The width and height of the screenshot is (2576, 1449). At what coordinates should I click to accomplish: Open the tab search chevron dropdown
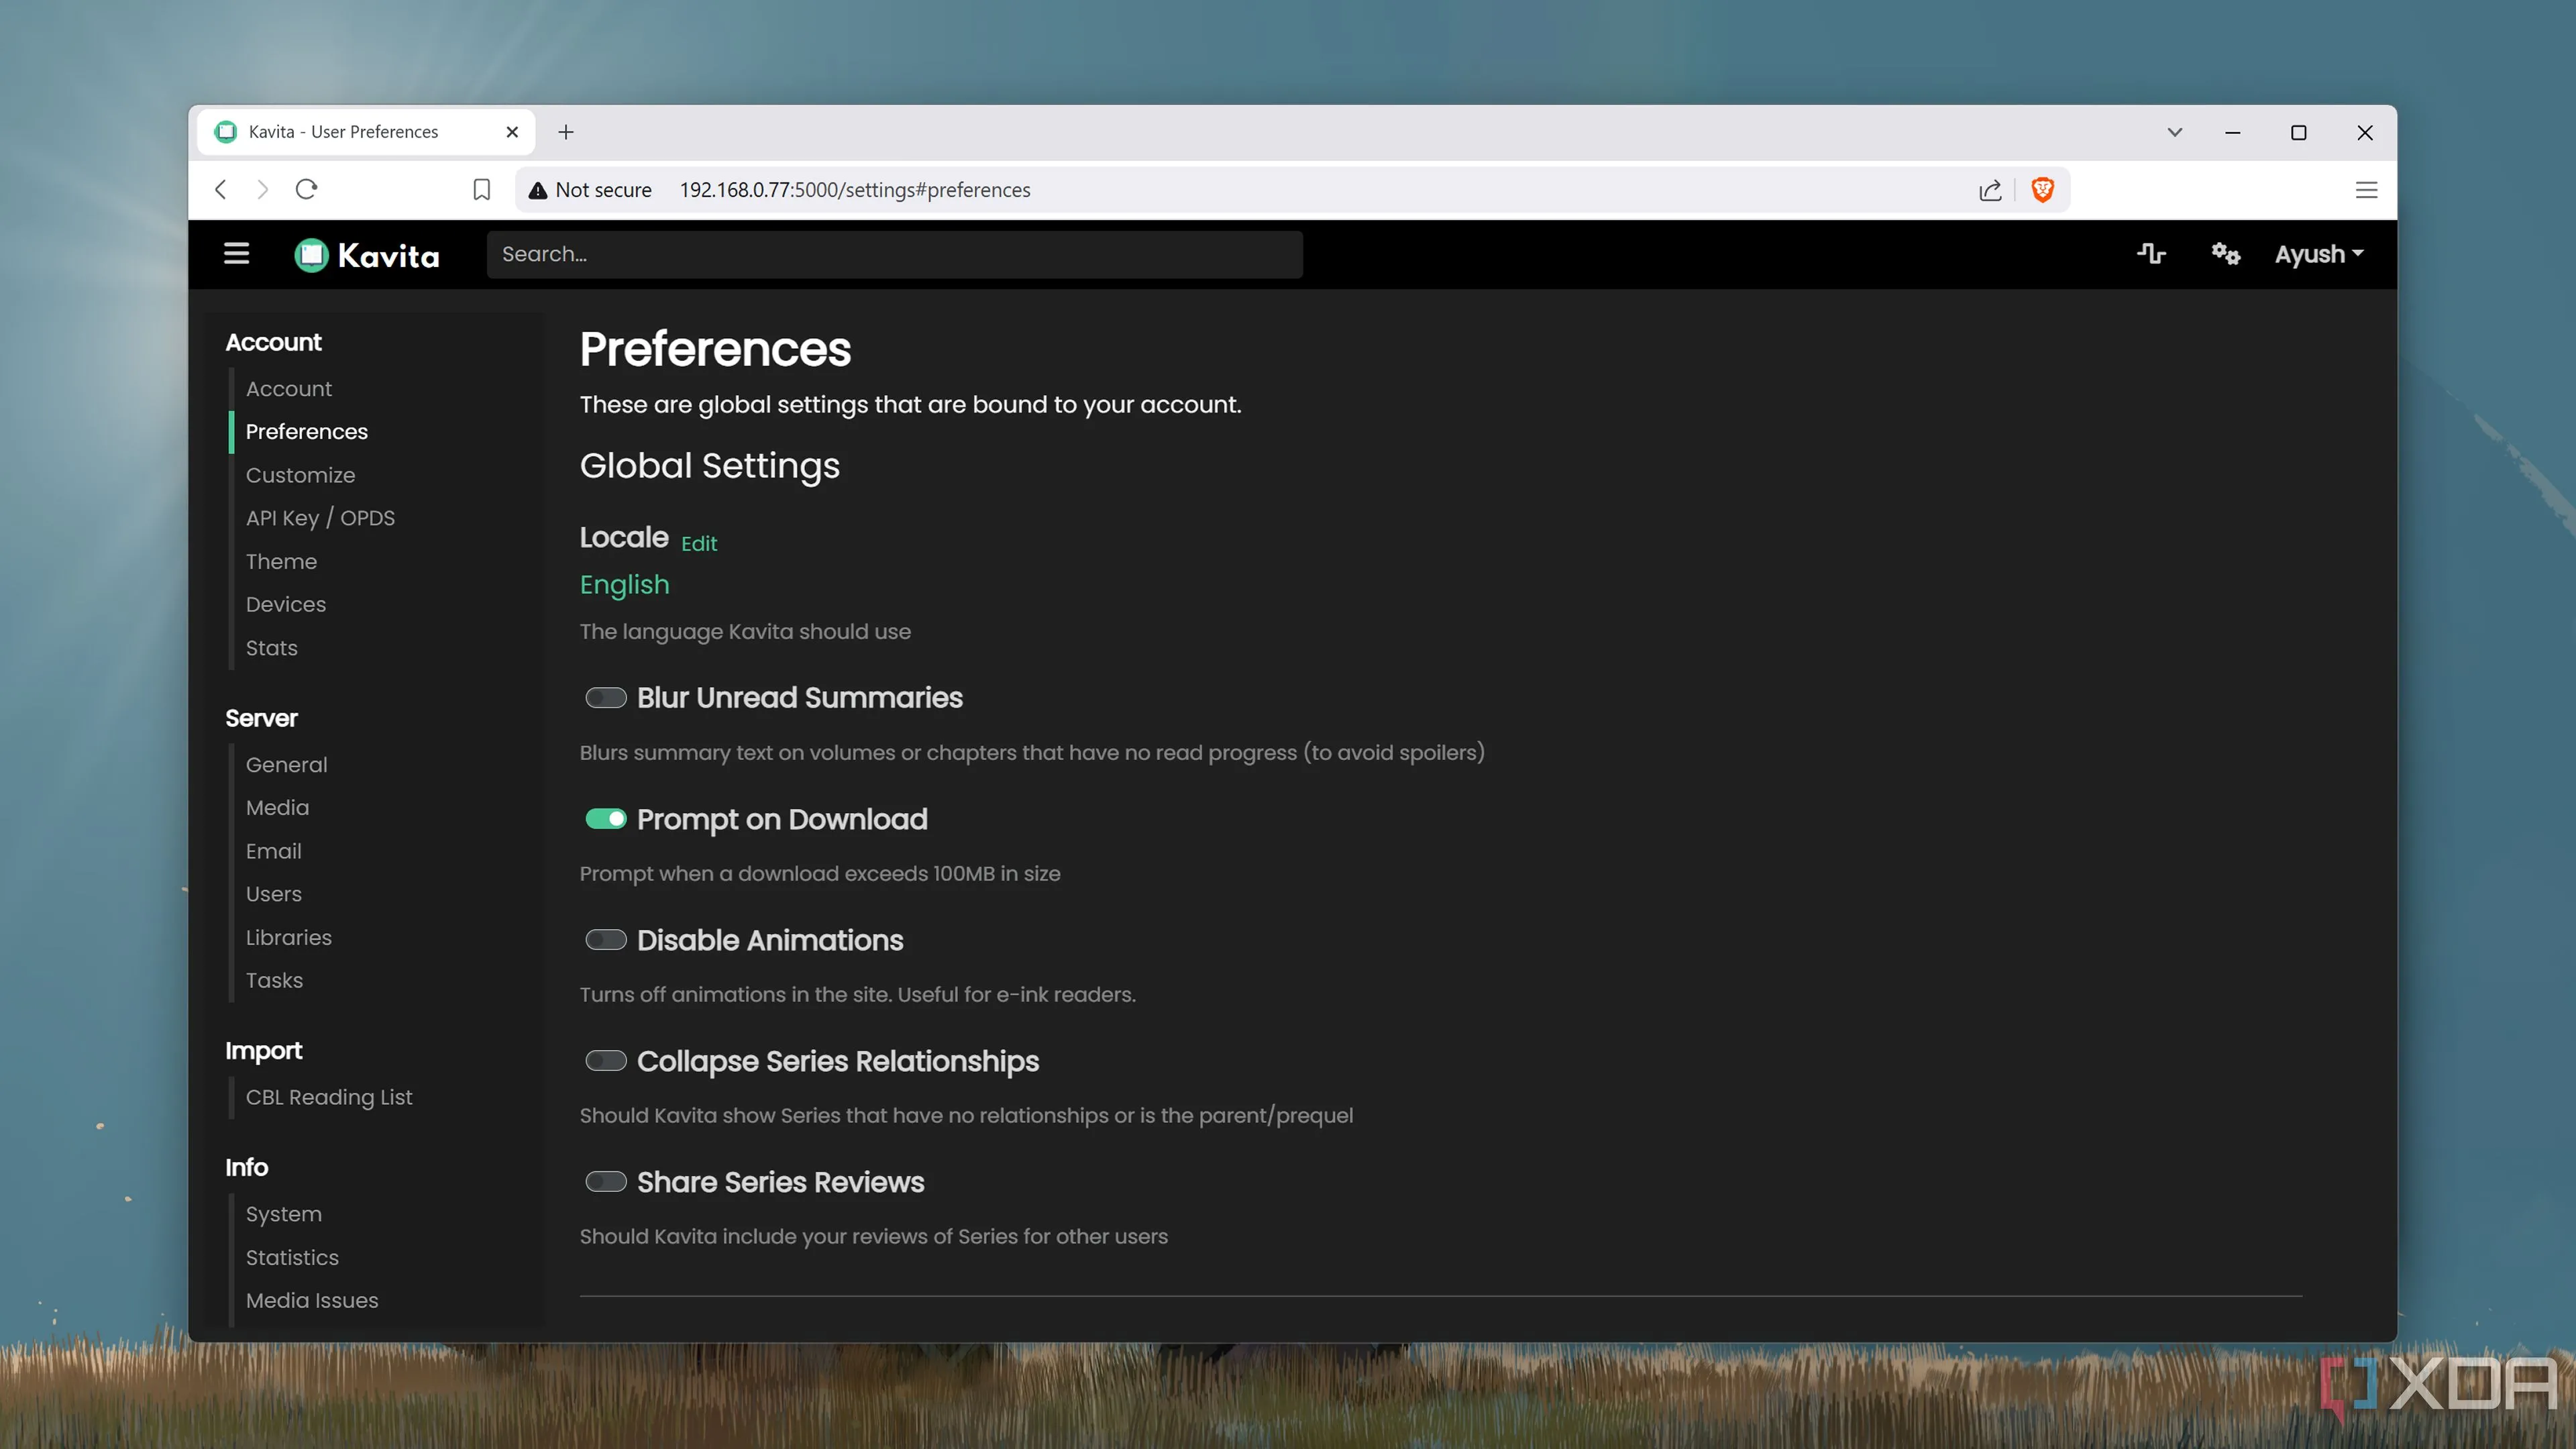[2174, 132]
